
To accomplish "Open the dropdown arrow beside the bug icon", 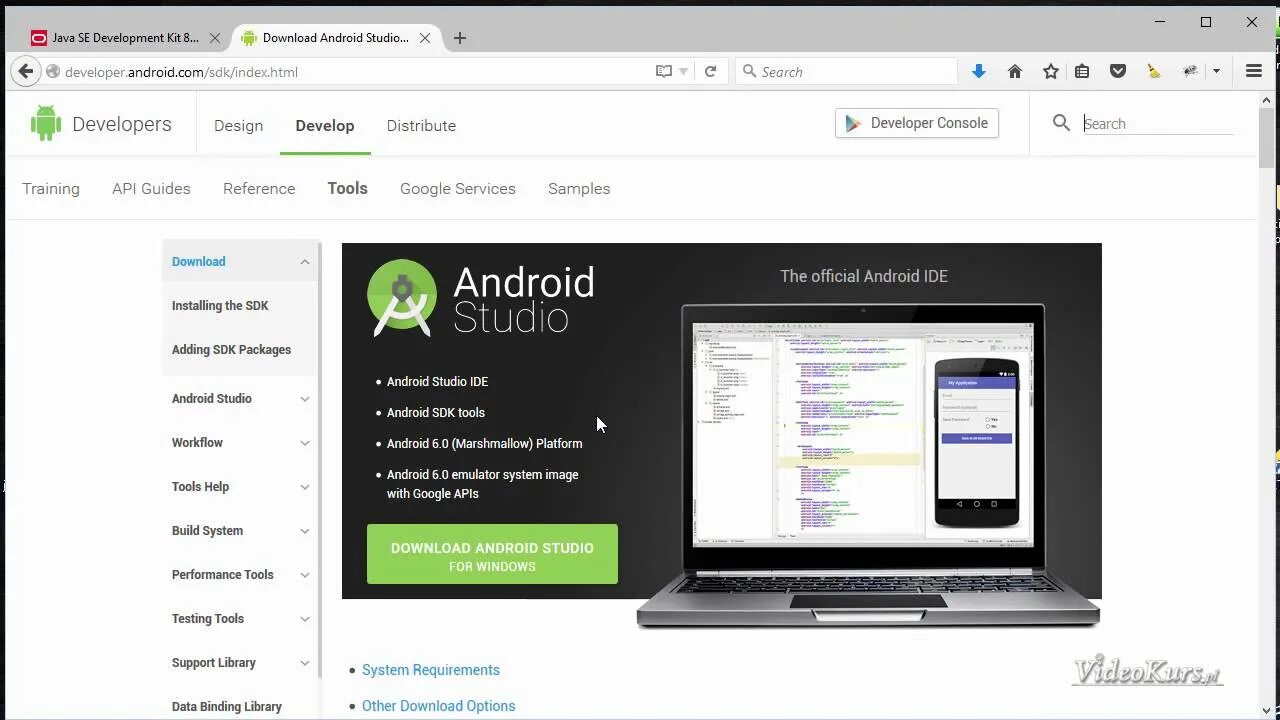I will 1216,72.
